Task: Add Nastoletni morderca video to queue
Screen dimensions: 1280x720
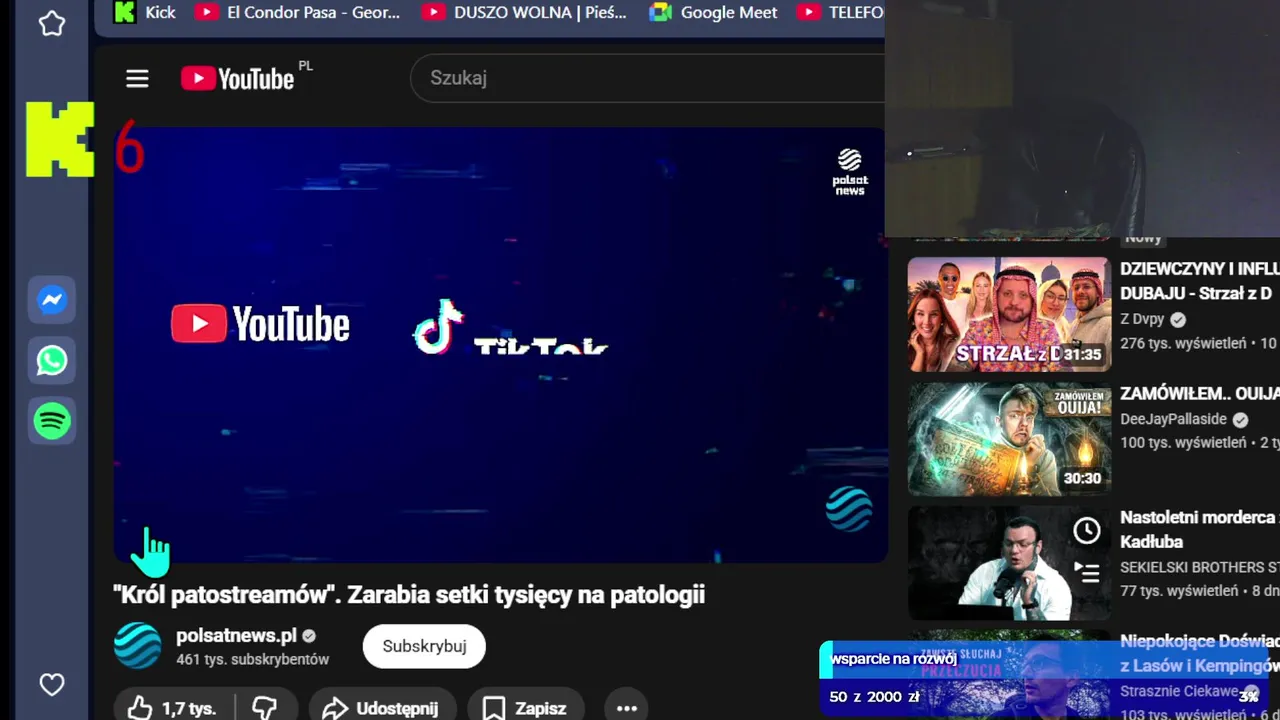Action: click(1087, 573)
